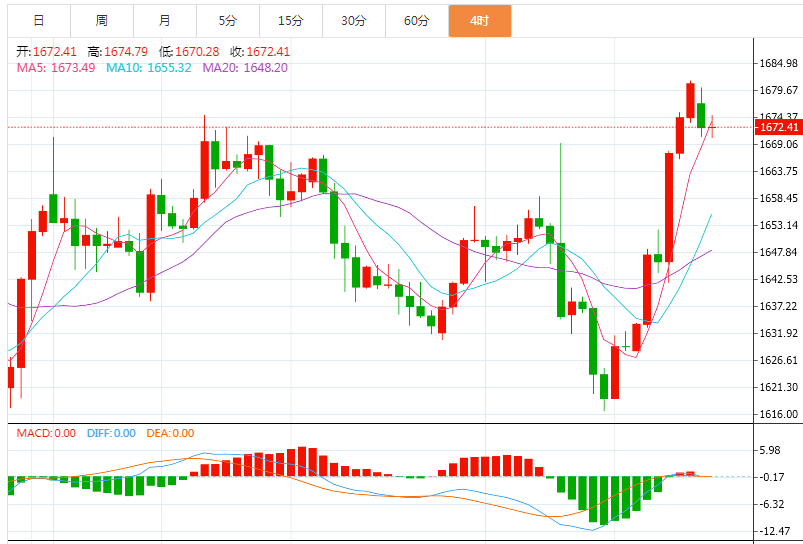This screenshot has width=803, height=544.
Task: Click the DEA:0.00 indicator label
Action: click(170, 433)
